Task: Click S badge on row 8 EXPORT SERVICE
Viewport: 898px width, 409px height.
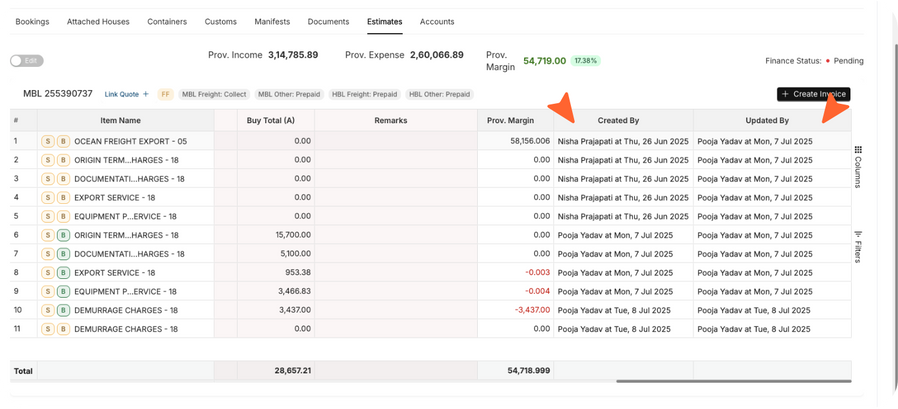Action: pos(48,273)
